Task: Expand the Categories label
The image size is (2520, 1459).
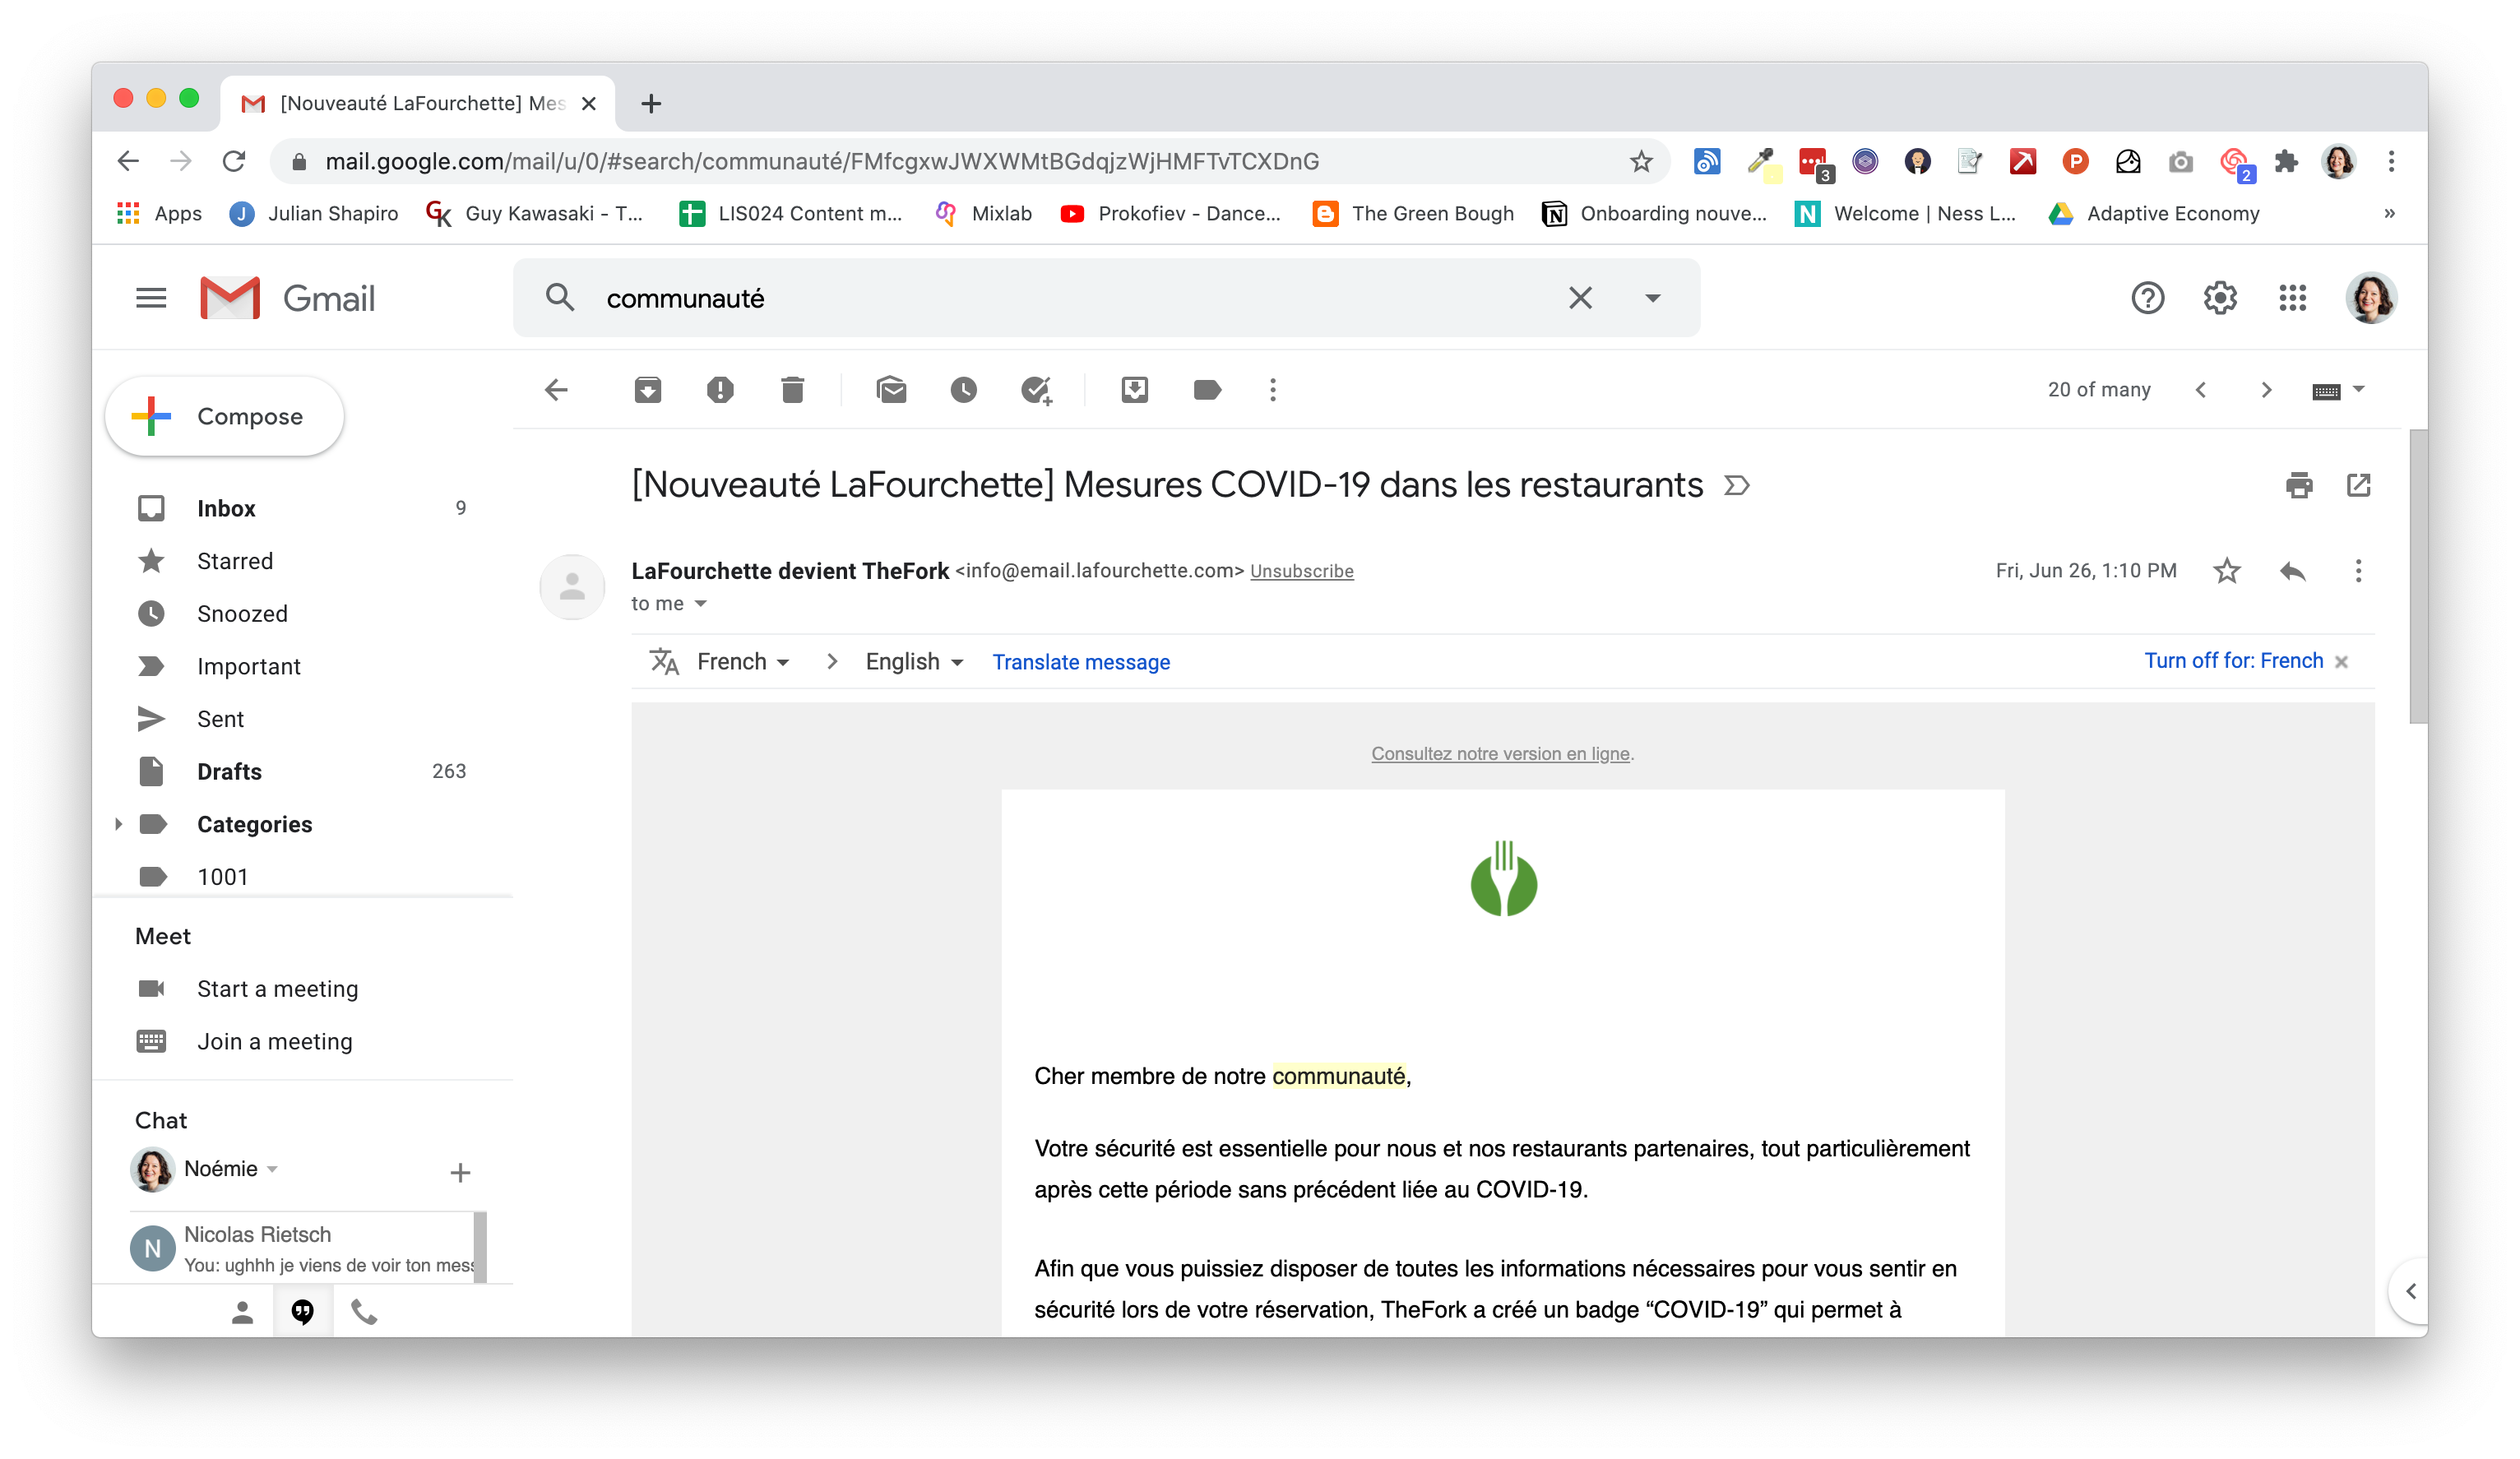Action: click(118, 824)
